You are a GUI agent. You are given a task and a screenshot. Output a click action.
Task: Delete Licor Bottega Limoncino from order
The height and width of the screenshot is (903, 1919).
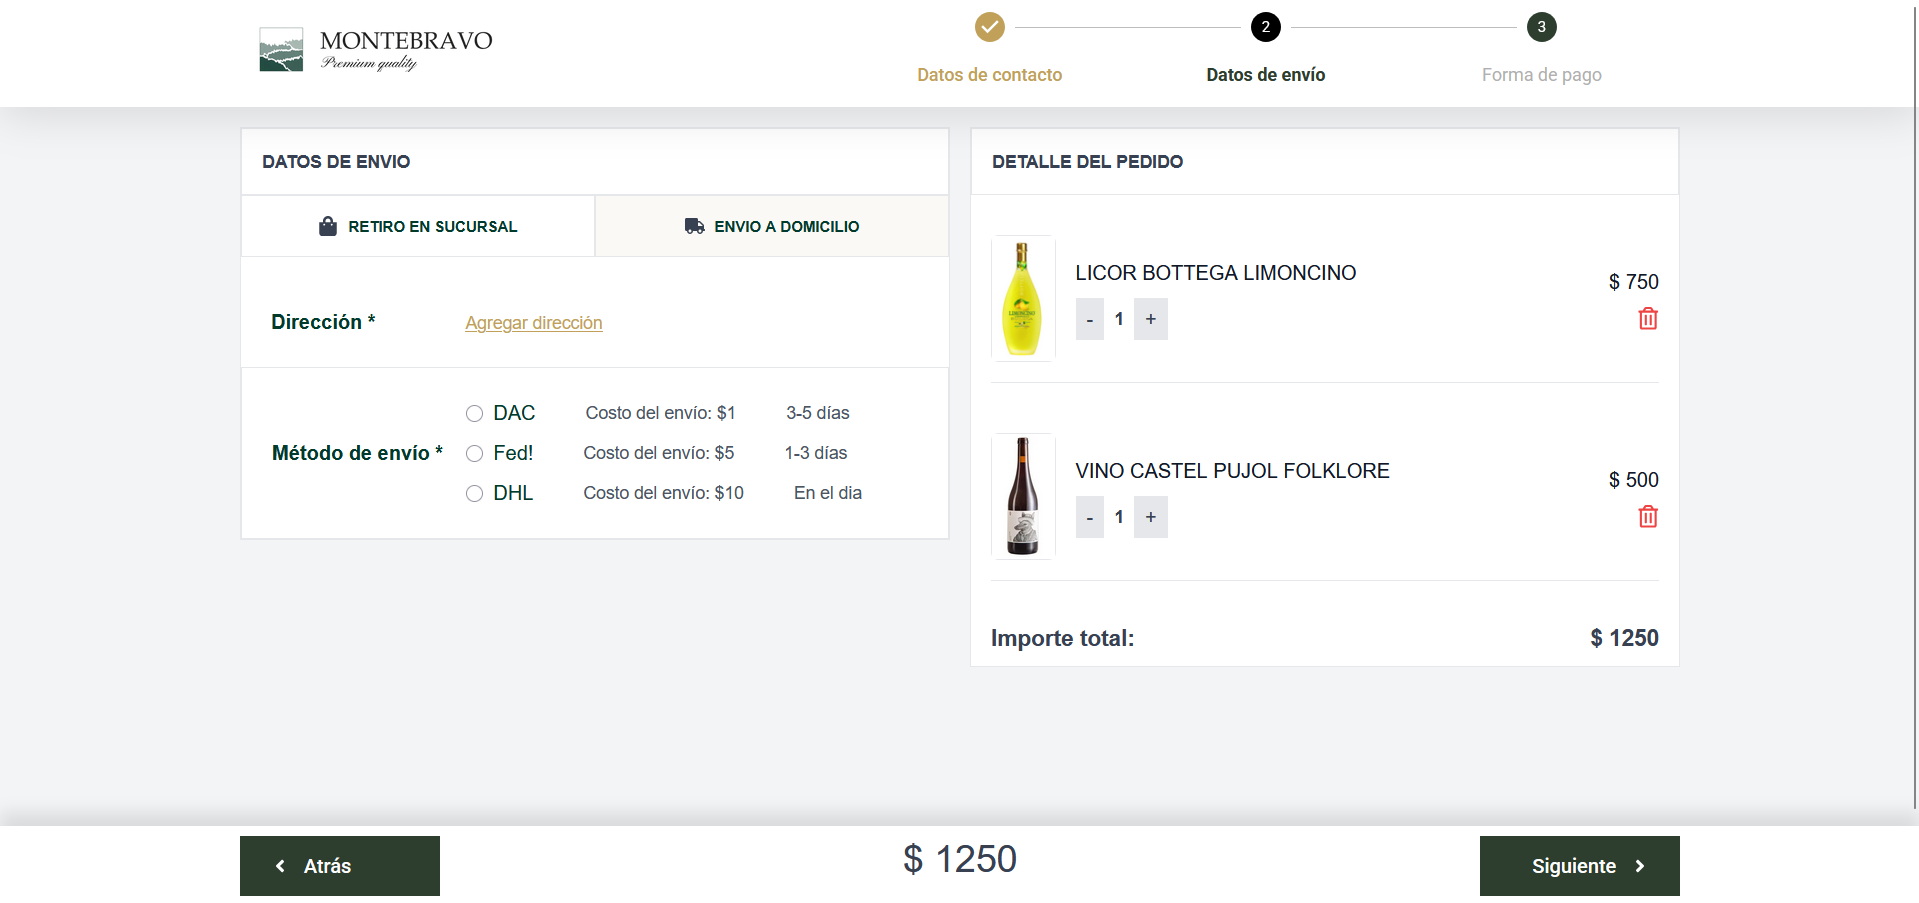tap(1647, 319)
